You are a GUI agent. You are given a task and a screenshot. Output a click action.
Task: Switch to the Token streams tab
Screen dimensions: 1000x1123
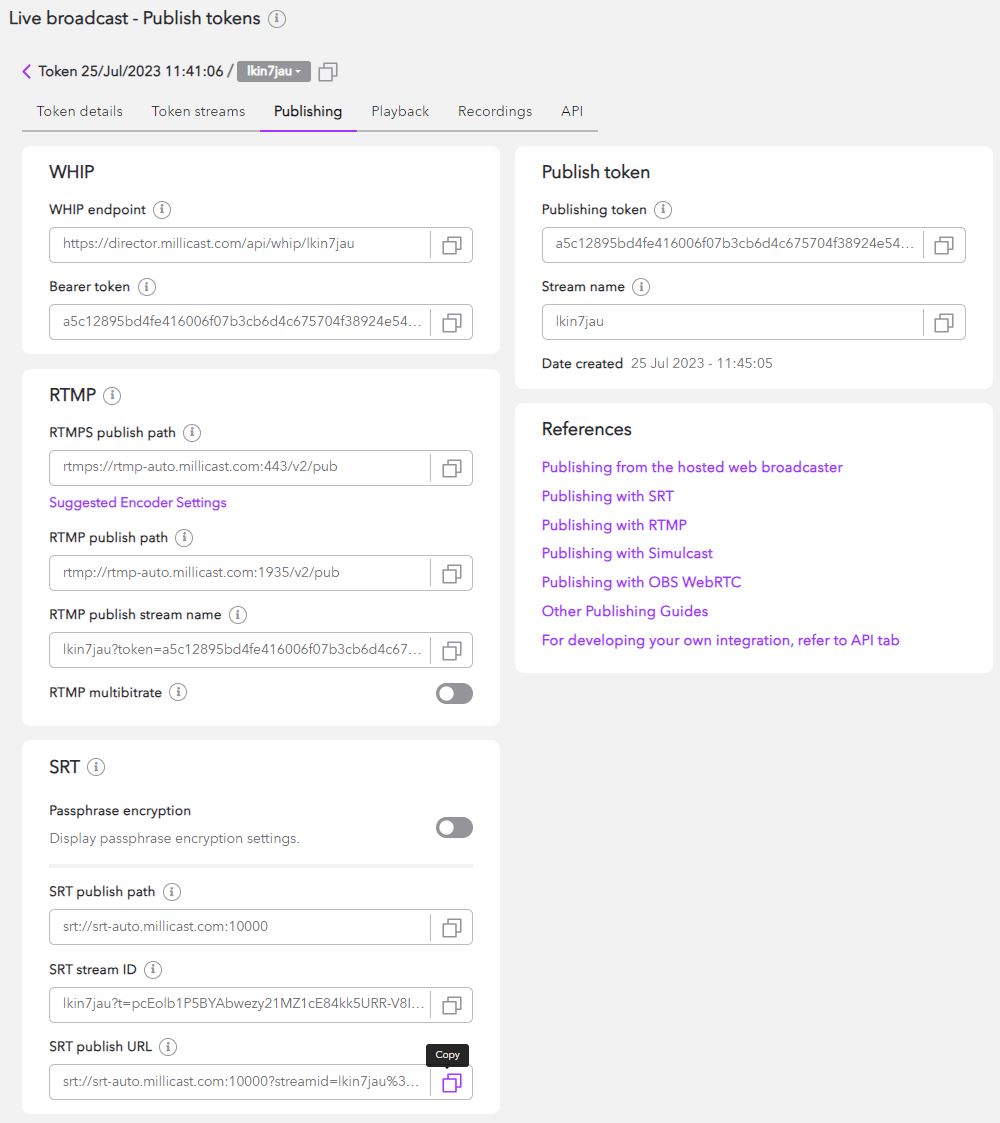[x=198, y=111]
